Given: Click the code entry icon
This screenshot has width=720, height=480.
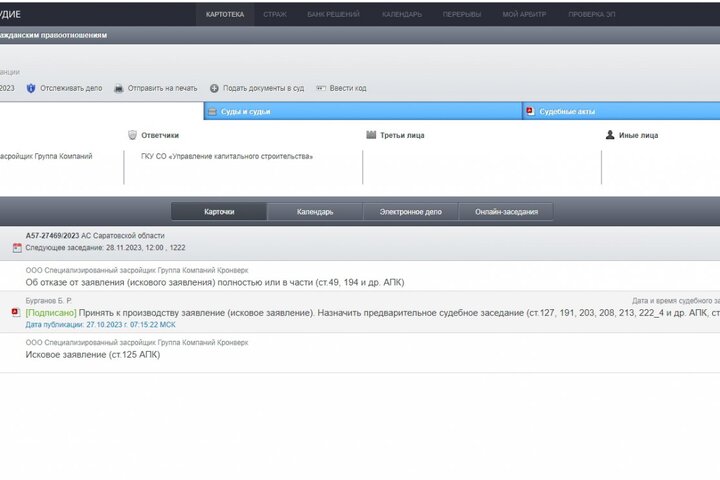Looking at the screenshot, I should pyautogui.click(x=321, y=88).
